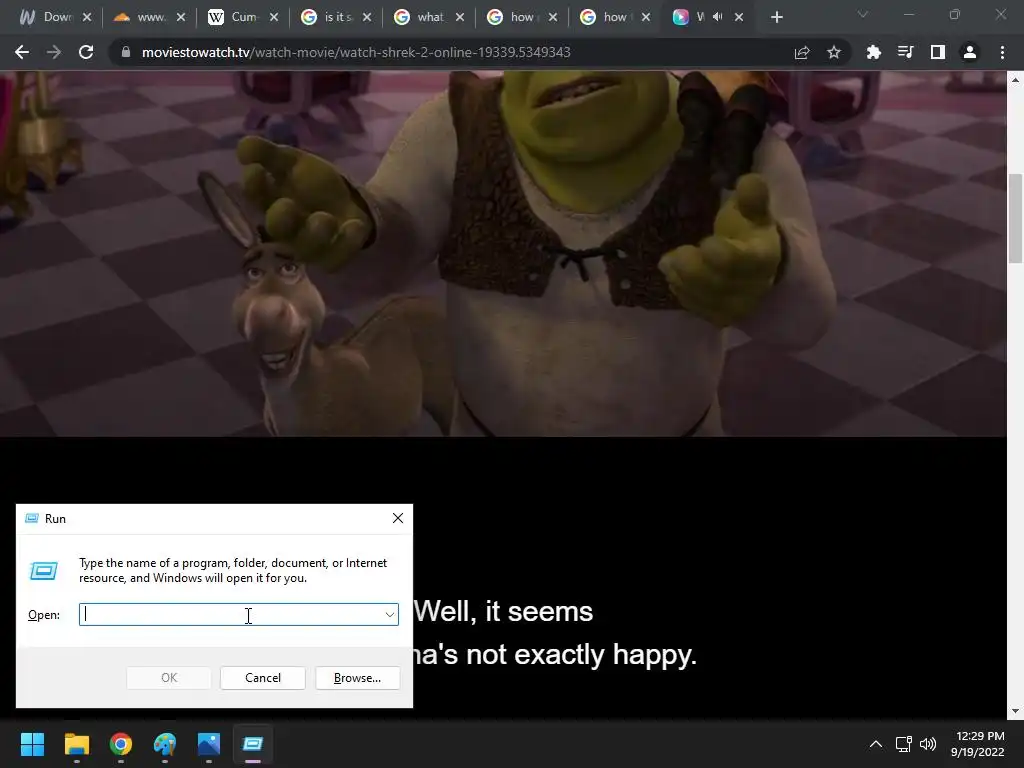This screenshot has height=768, width=1024.
Task: Share this page from the address bar
Action: (802, 52)
